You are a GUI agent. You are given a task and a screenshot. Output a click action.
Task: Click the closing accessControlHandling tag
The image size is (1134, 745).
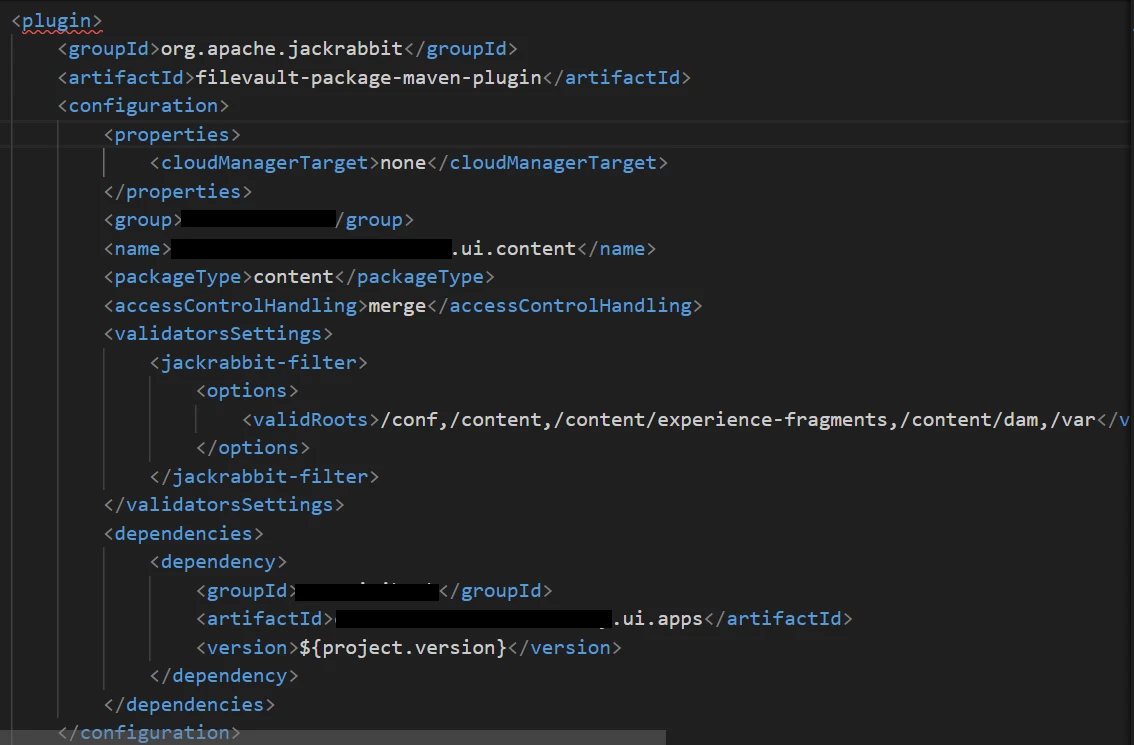tap(565, 306)
